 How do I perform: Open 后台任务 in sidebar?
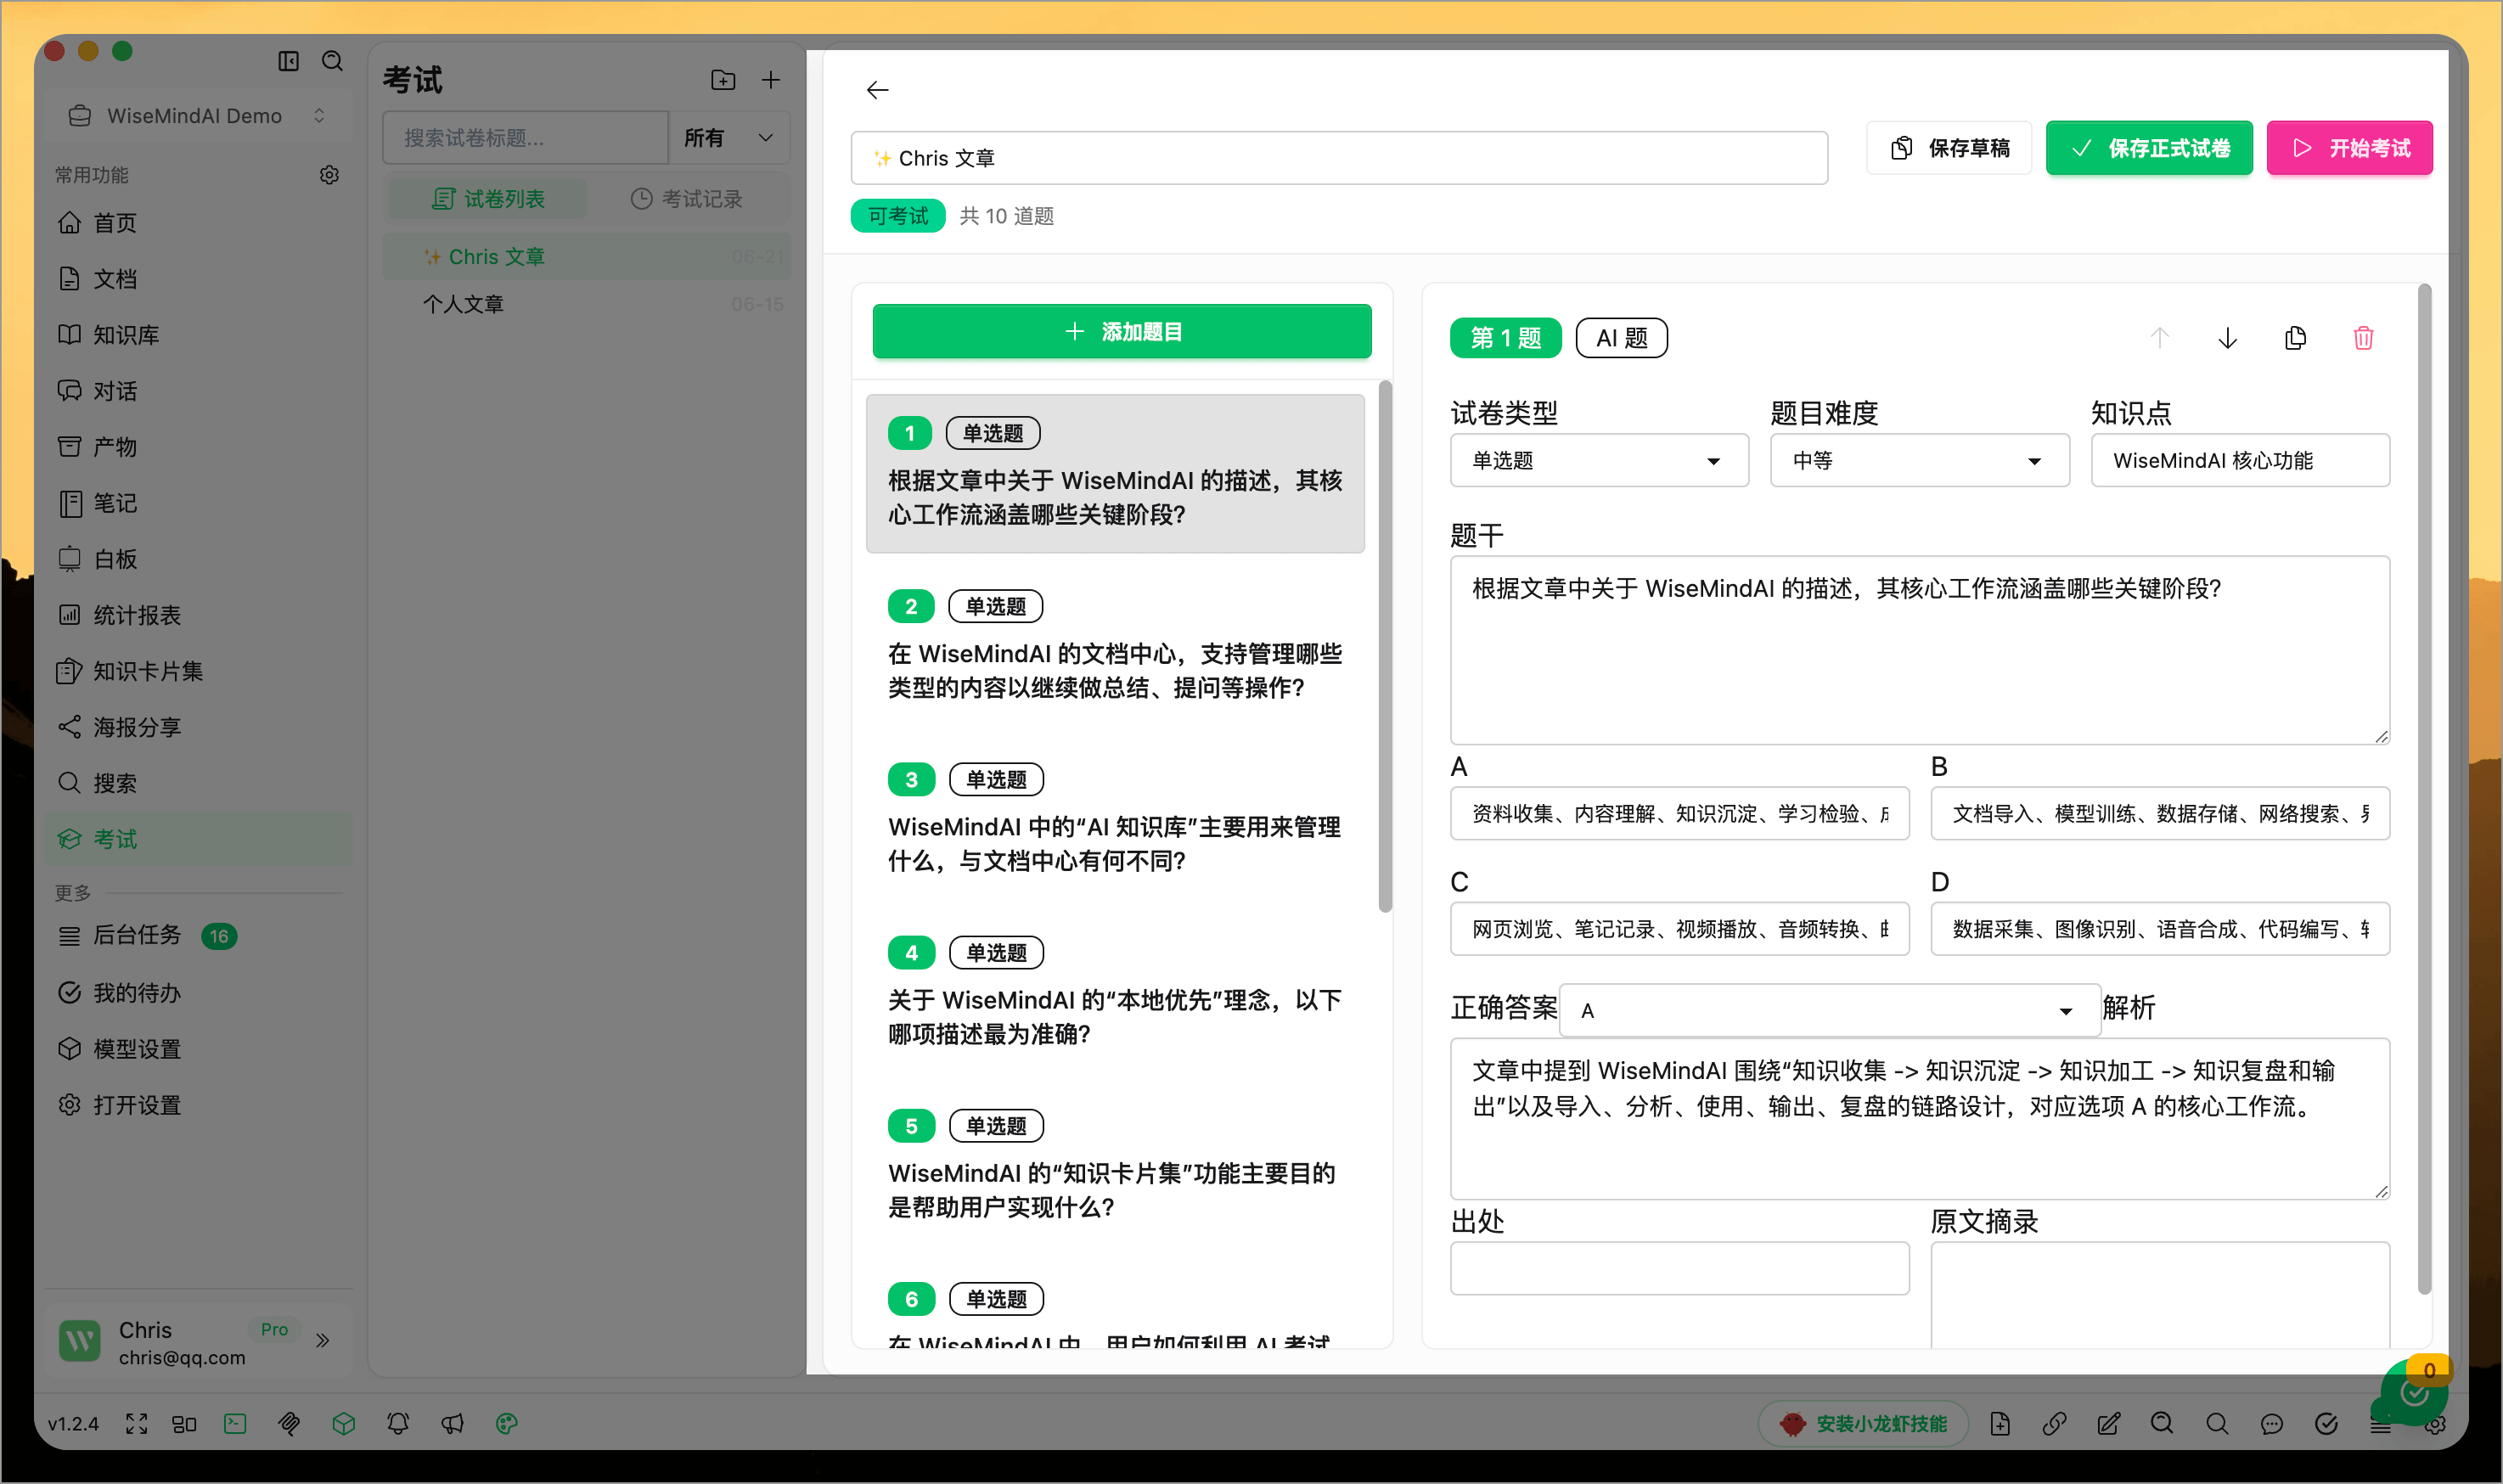(x=199, y=935)
